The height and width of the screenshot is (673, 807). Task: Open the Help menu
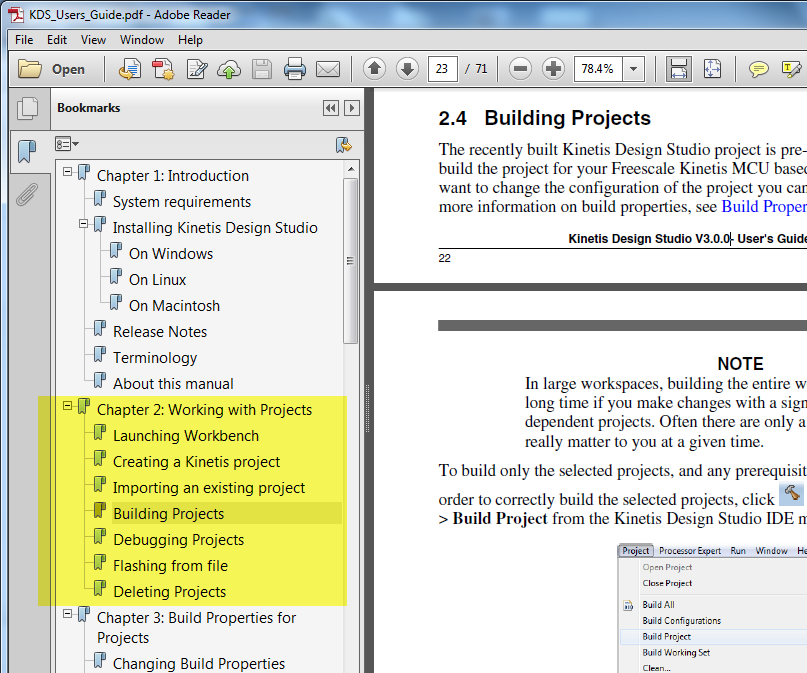pyautogui.click(x=190, y=40)
